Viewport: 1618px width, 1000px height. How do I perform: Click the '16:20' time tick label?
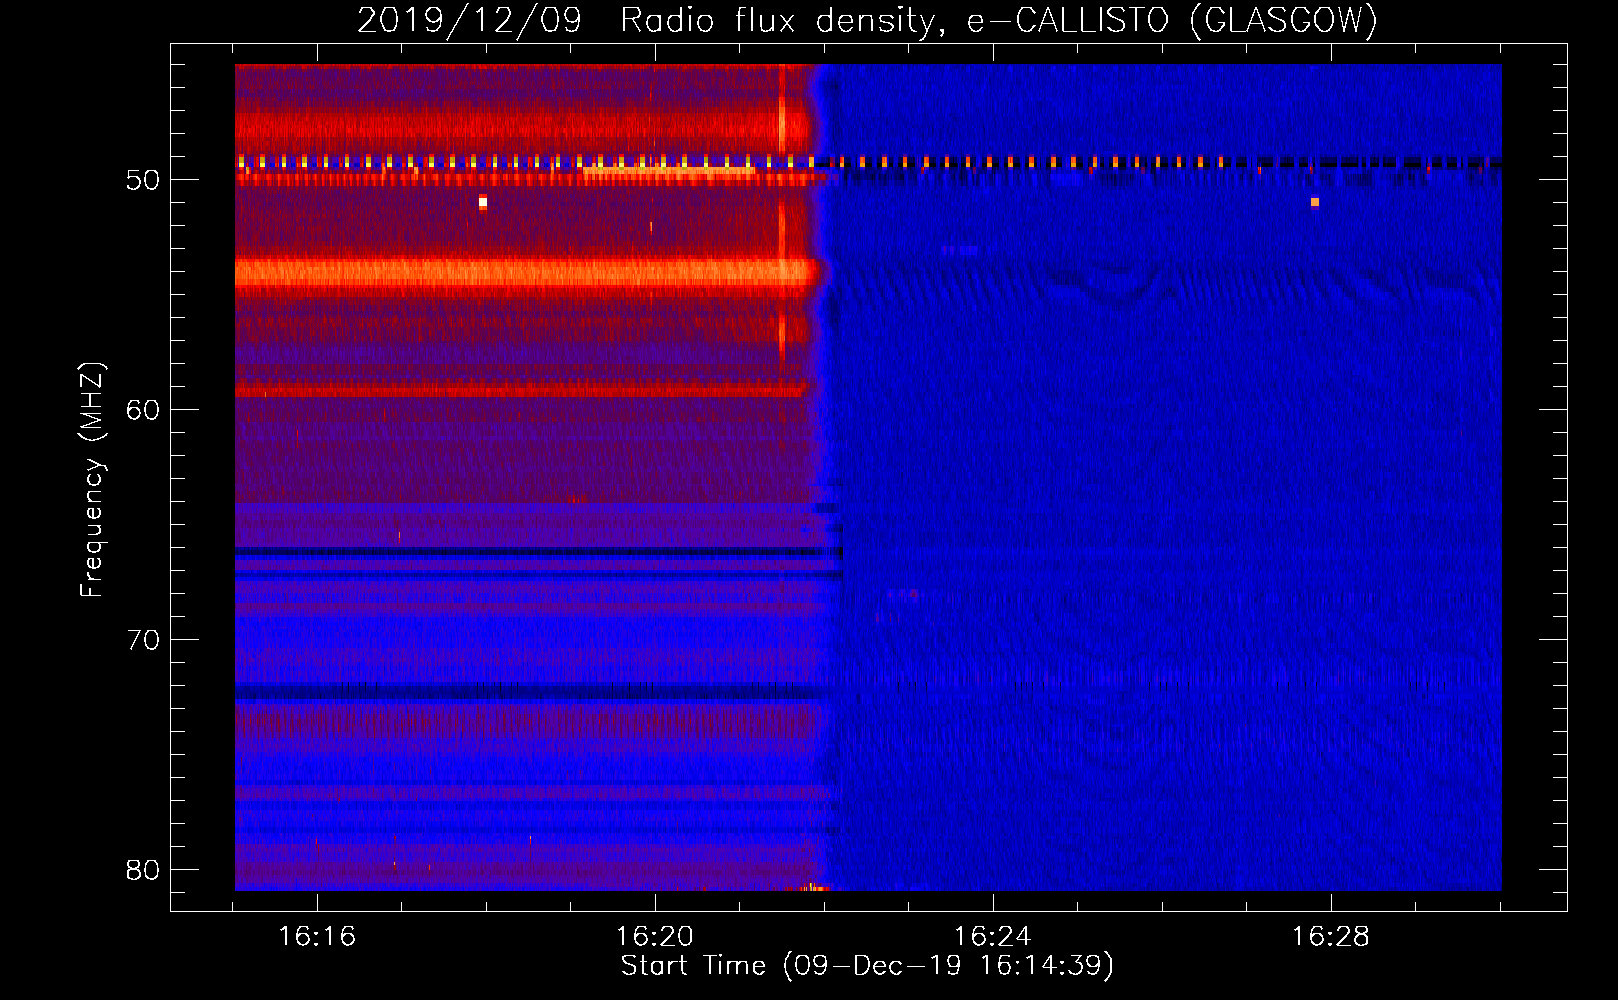tap(655, 937)
